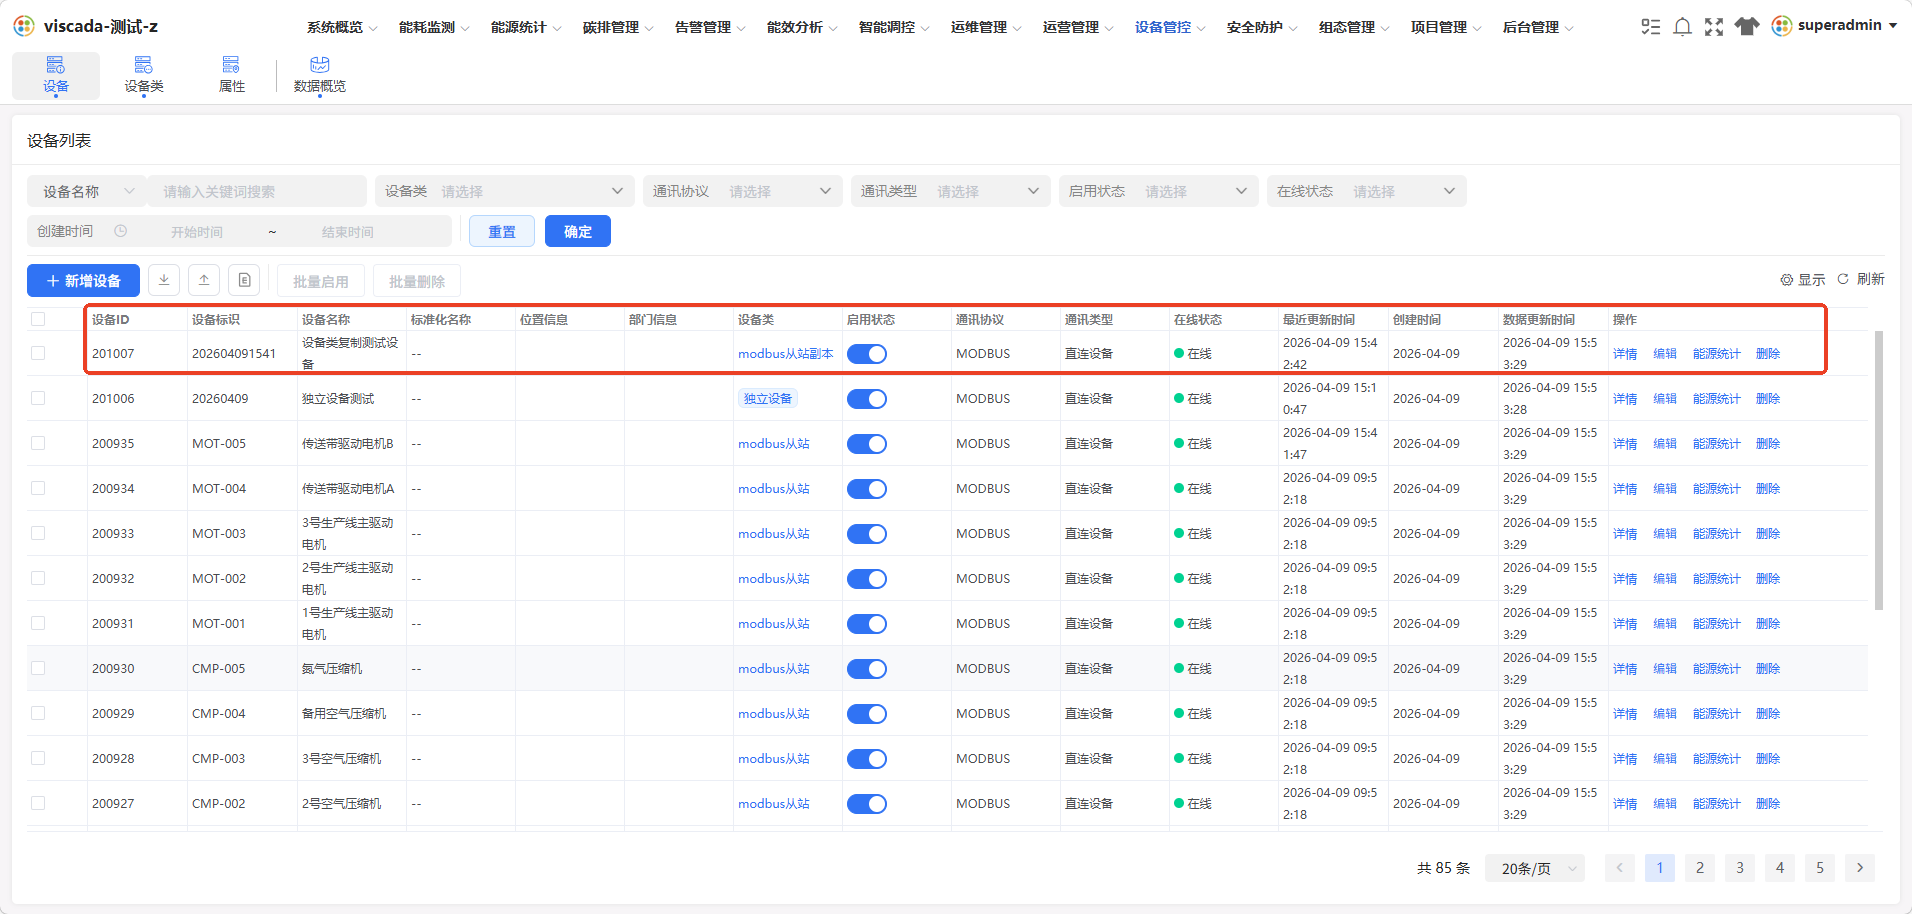Click the 确定 button
This screenshot has height=914, width=1912.
(x=578, y=231)
